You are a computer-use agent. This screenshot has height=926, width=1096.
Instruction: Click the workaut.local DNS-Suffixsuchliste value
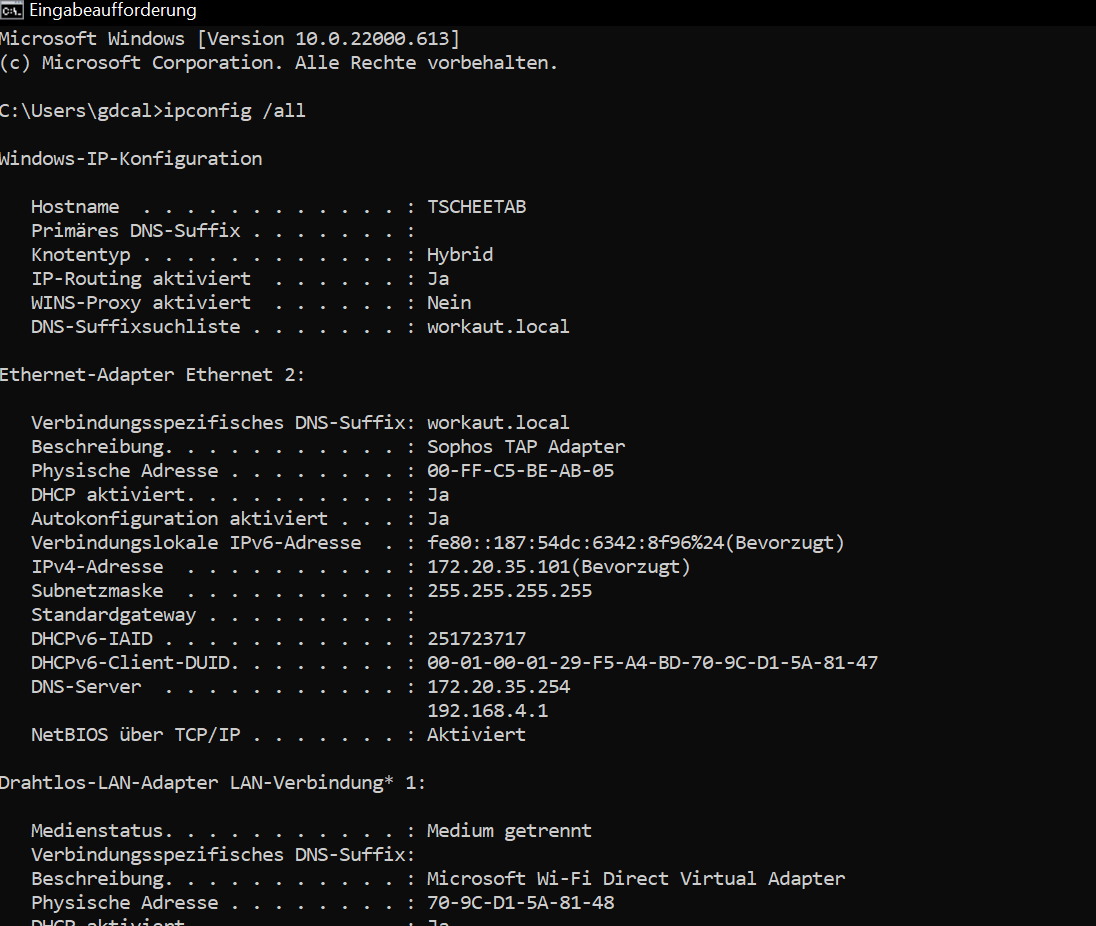[498, 327]
